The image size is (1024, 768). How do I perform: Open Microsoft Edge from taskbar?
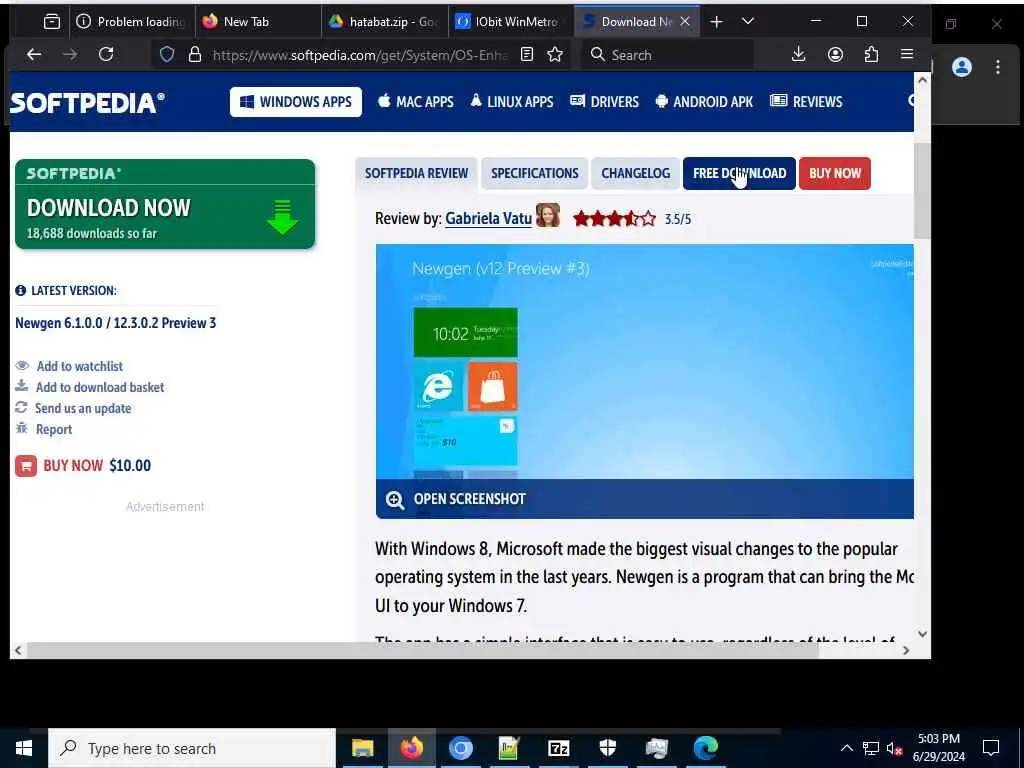(x=706, y=748)
